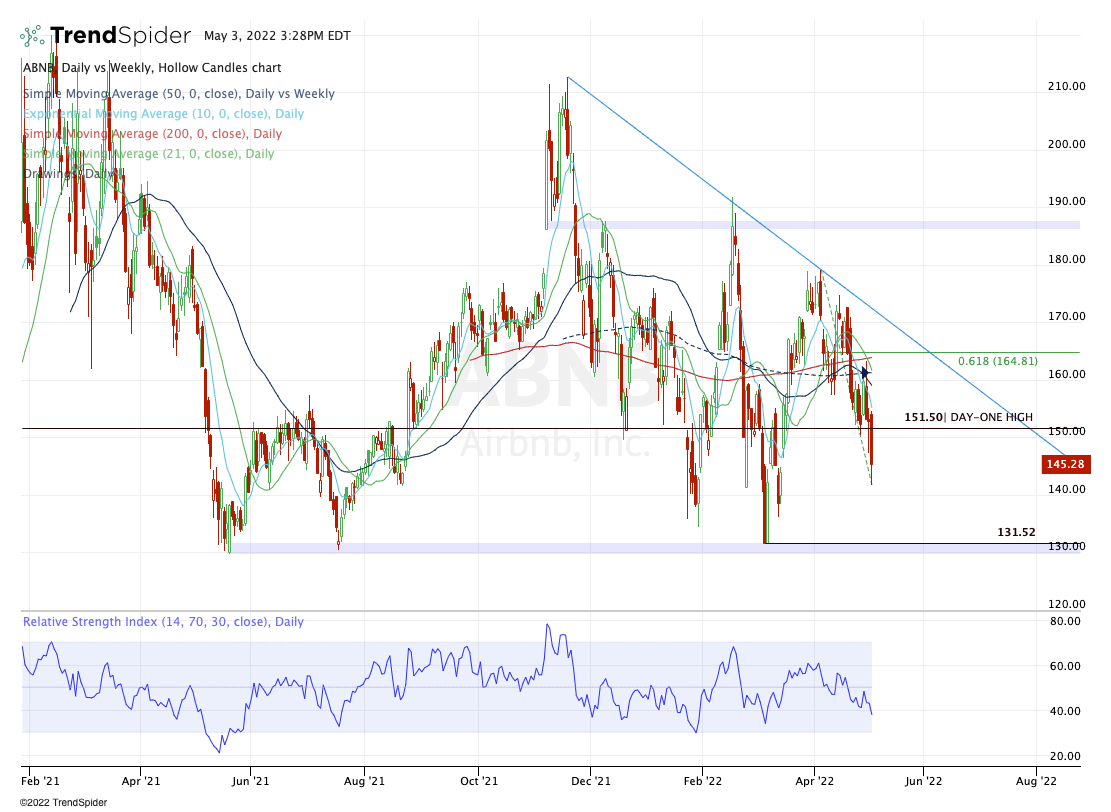The width and height of the screenshot is (1111, 812).
Task: Select the Exponential Moving Average (10) legend entry
Action: click(163, 113)
